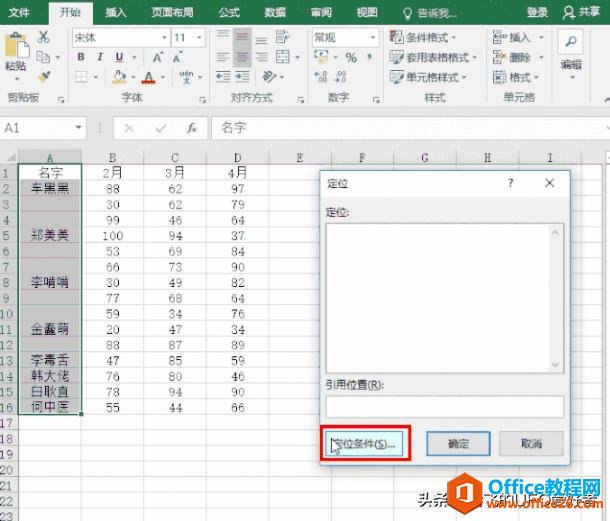Click the phonetic guide (wén) icon
The image size is (610, 521).
pyautogui.click(x=186, y=76)
